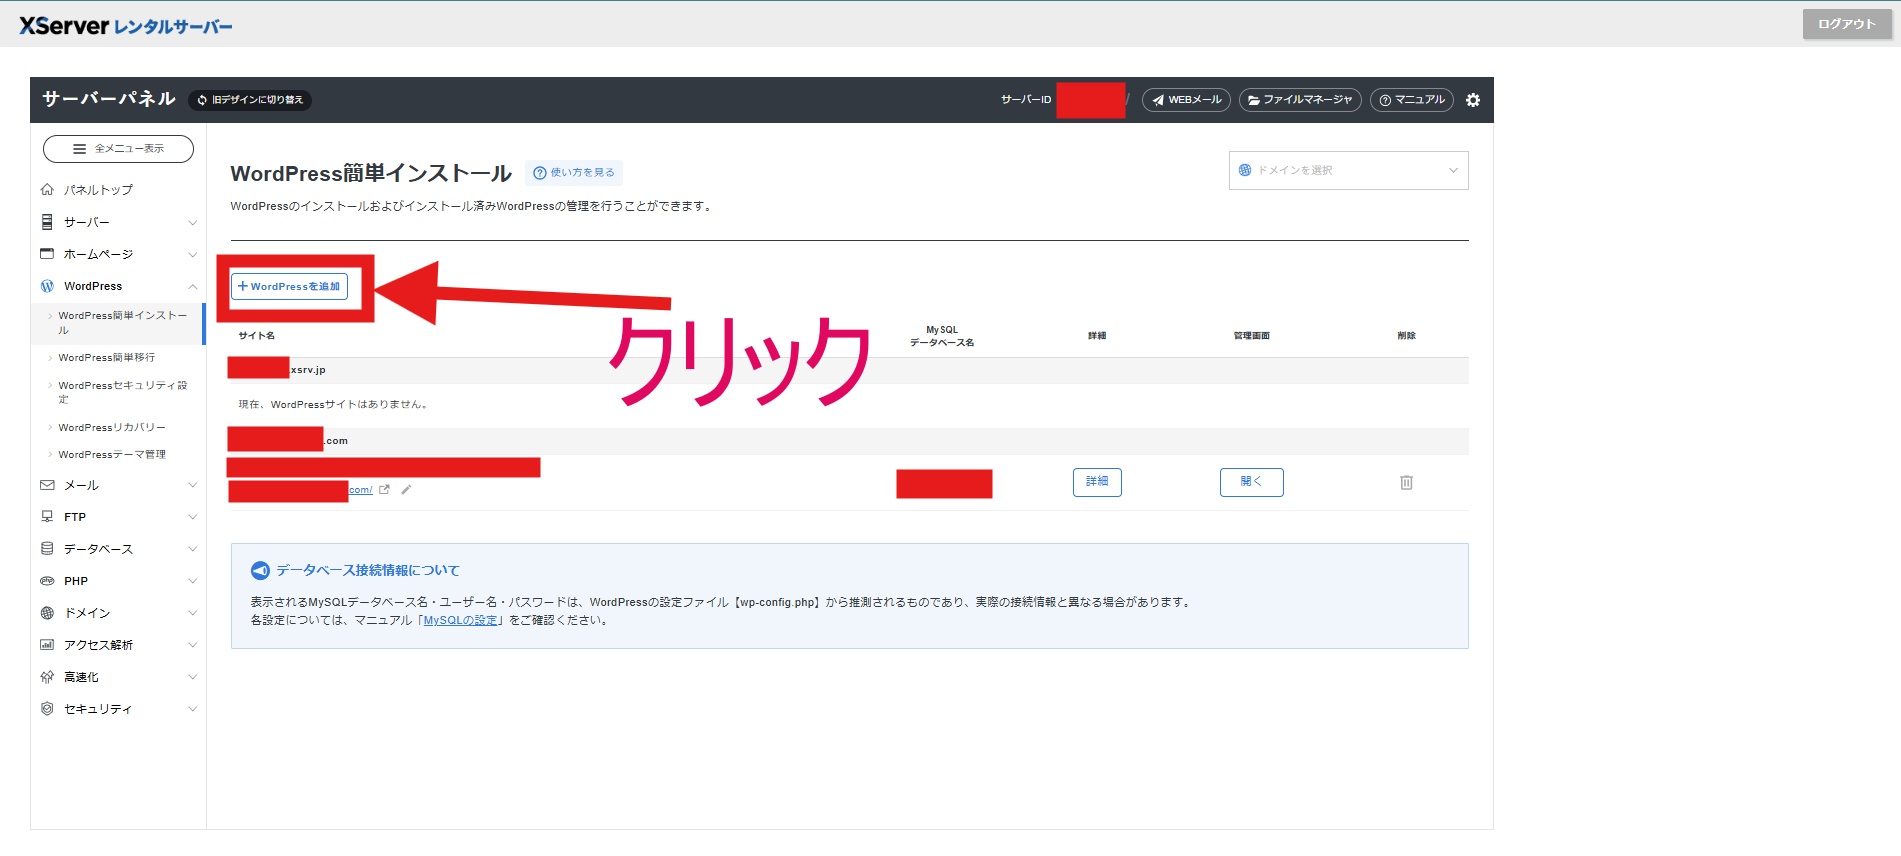Click the pencil edit icon beside site URL
Image resolution: width=1901 pixels, height=856 pixels.
coord(406,490)
